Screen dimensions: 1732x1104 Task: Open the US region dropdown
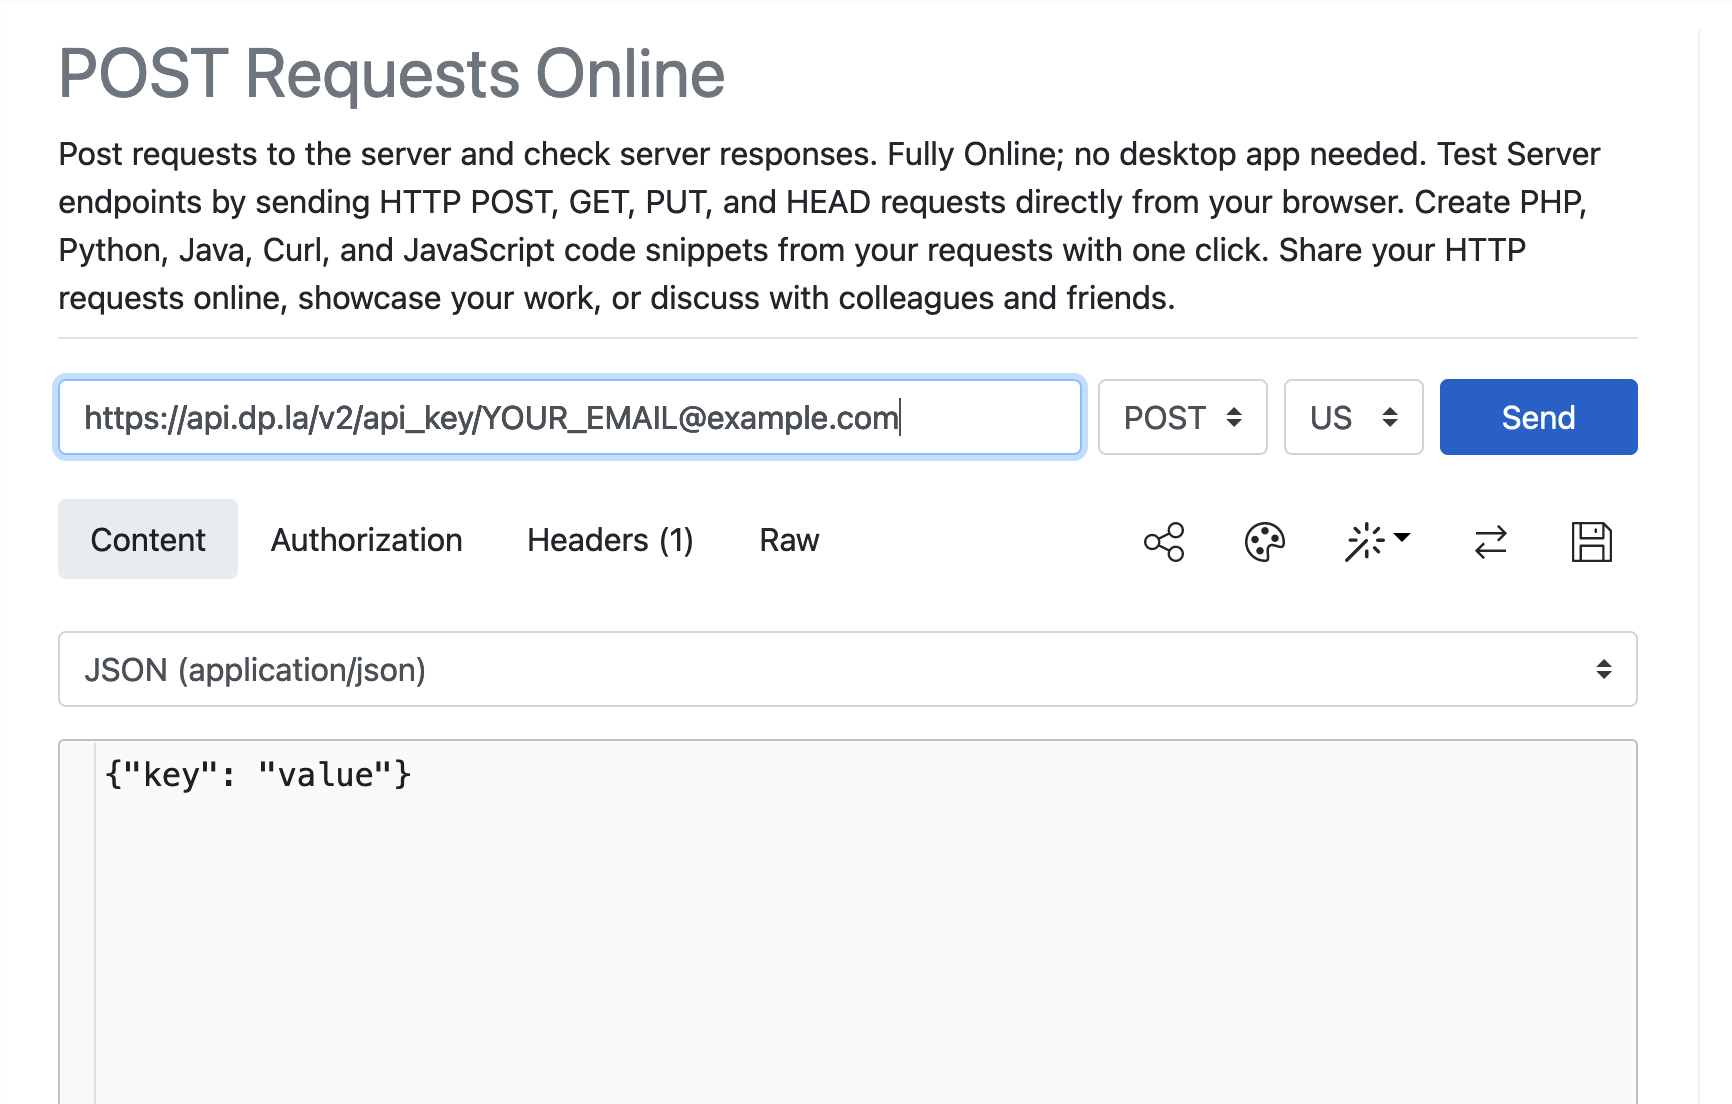click(x=1353, y=417)
